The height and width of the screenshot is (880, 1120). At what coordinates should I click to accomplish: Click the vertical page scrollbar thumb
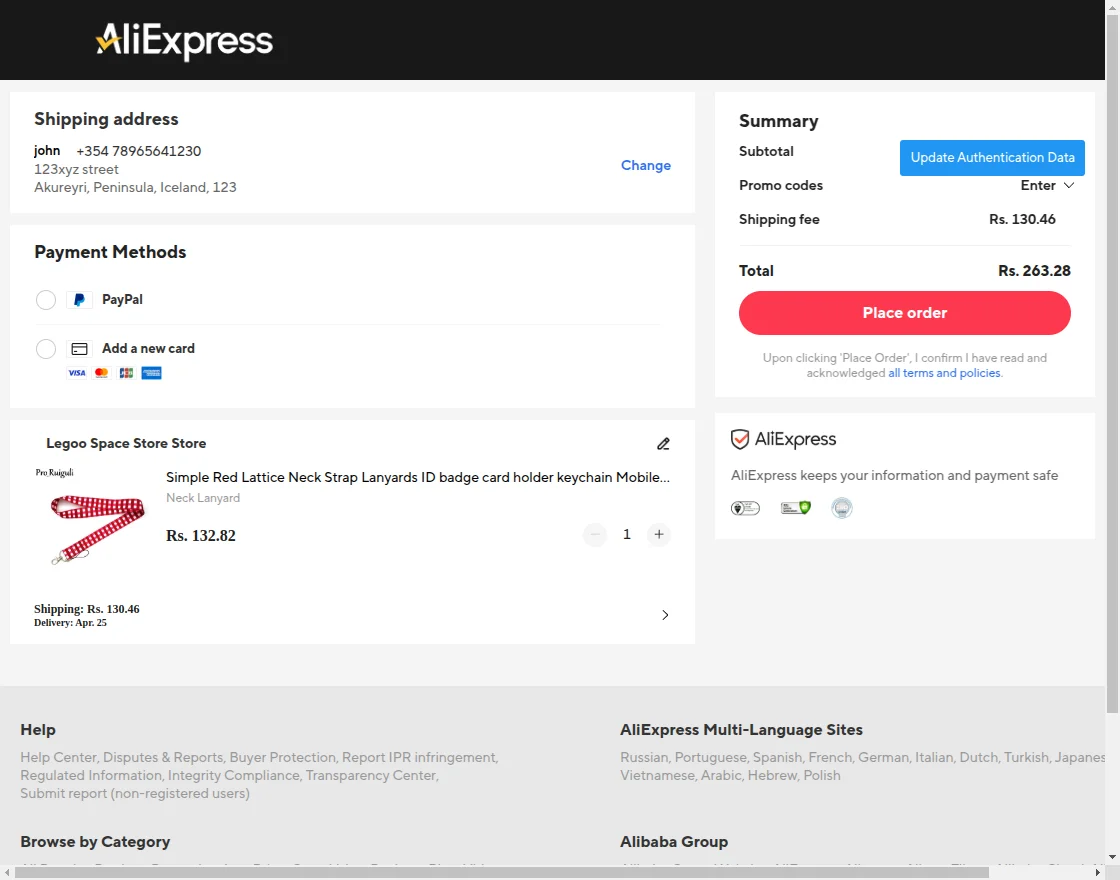point(1112,363)
